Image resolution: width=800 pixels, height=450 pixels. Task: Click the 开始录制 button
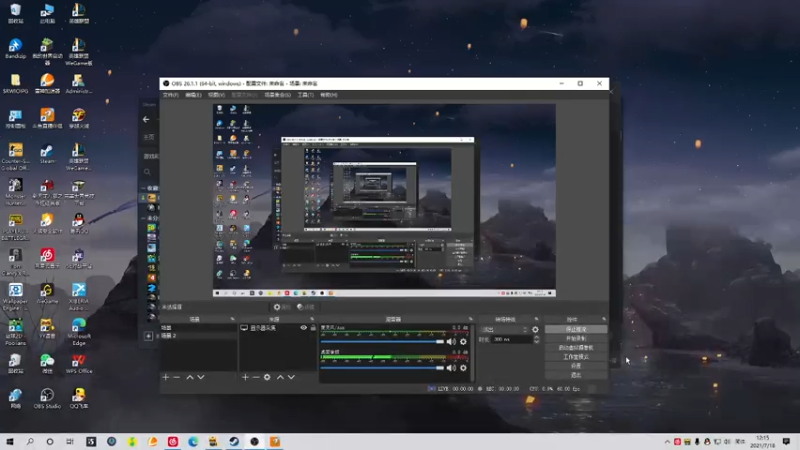(x=576, y=338)
